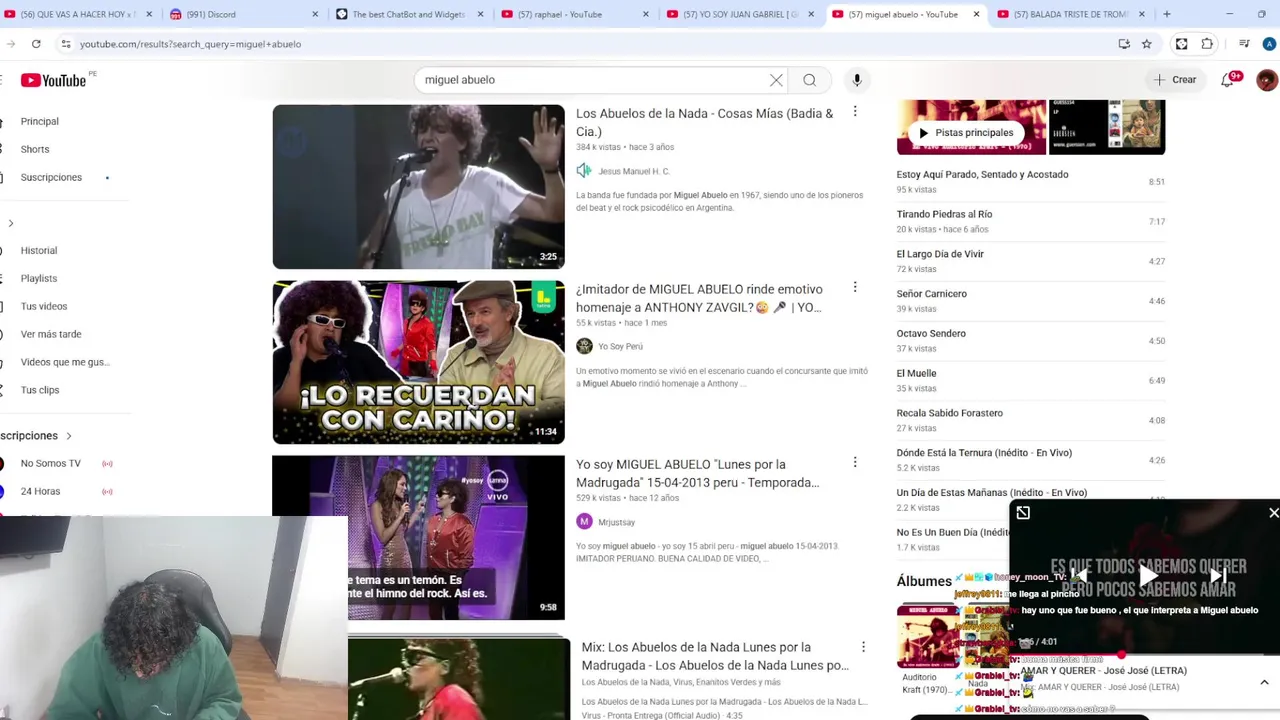Expand the Suscripciones section arrow
The width and height of the screenshot is (1280, 720).
click(69, 436)
